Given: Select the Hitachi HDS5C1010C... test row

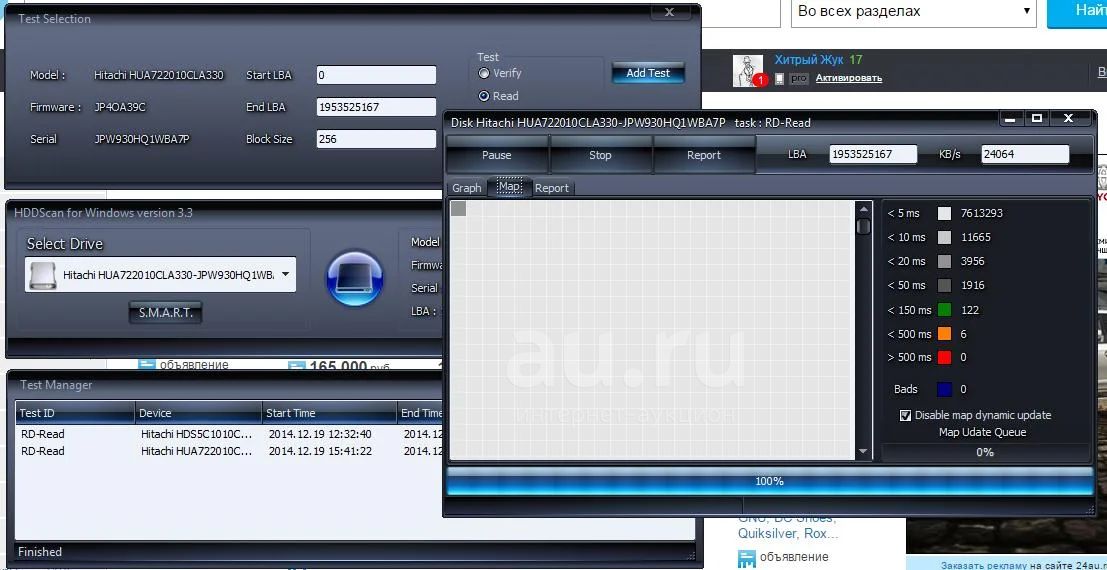Looking at the screenshot, I should 230,434.
